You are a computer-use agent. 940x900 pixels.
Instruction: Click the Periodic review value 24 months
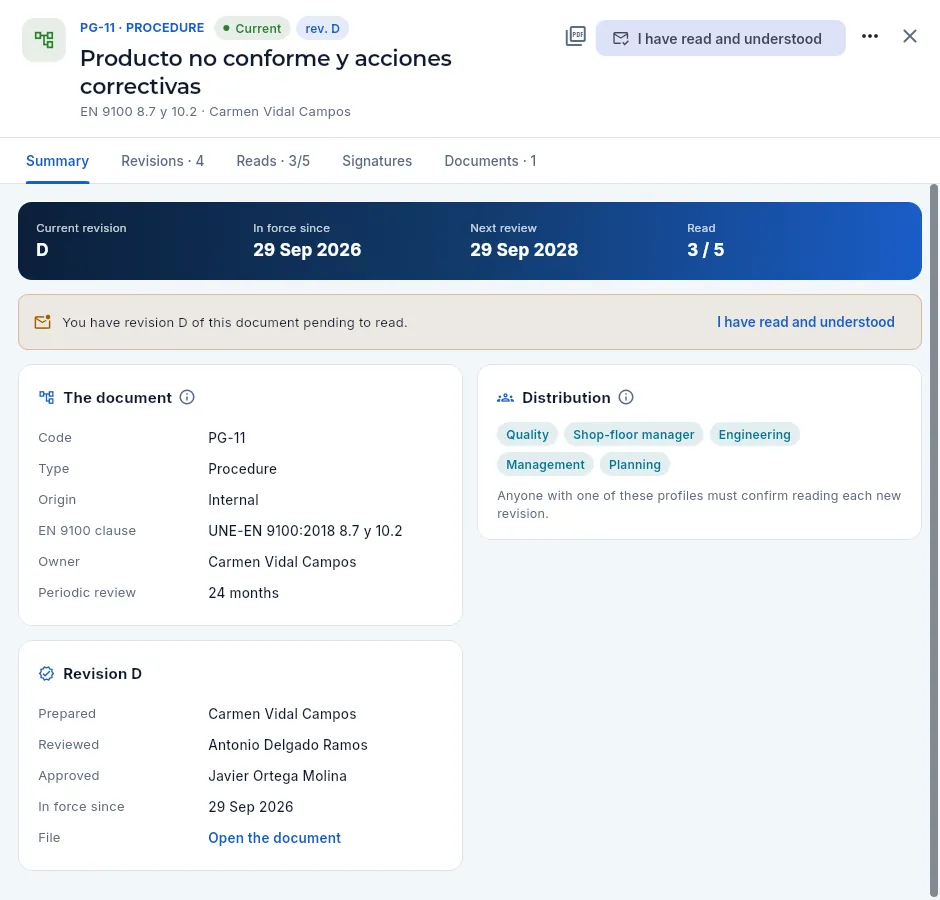[243, 593]
